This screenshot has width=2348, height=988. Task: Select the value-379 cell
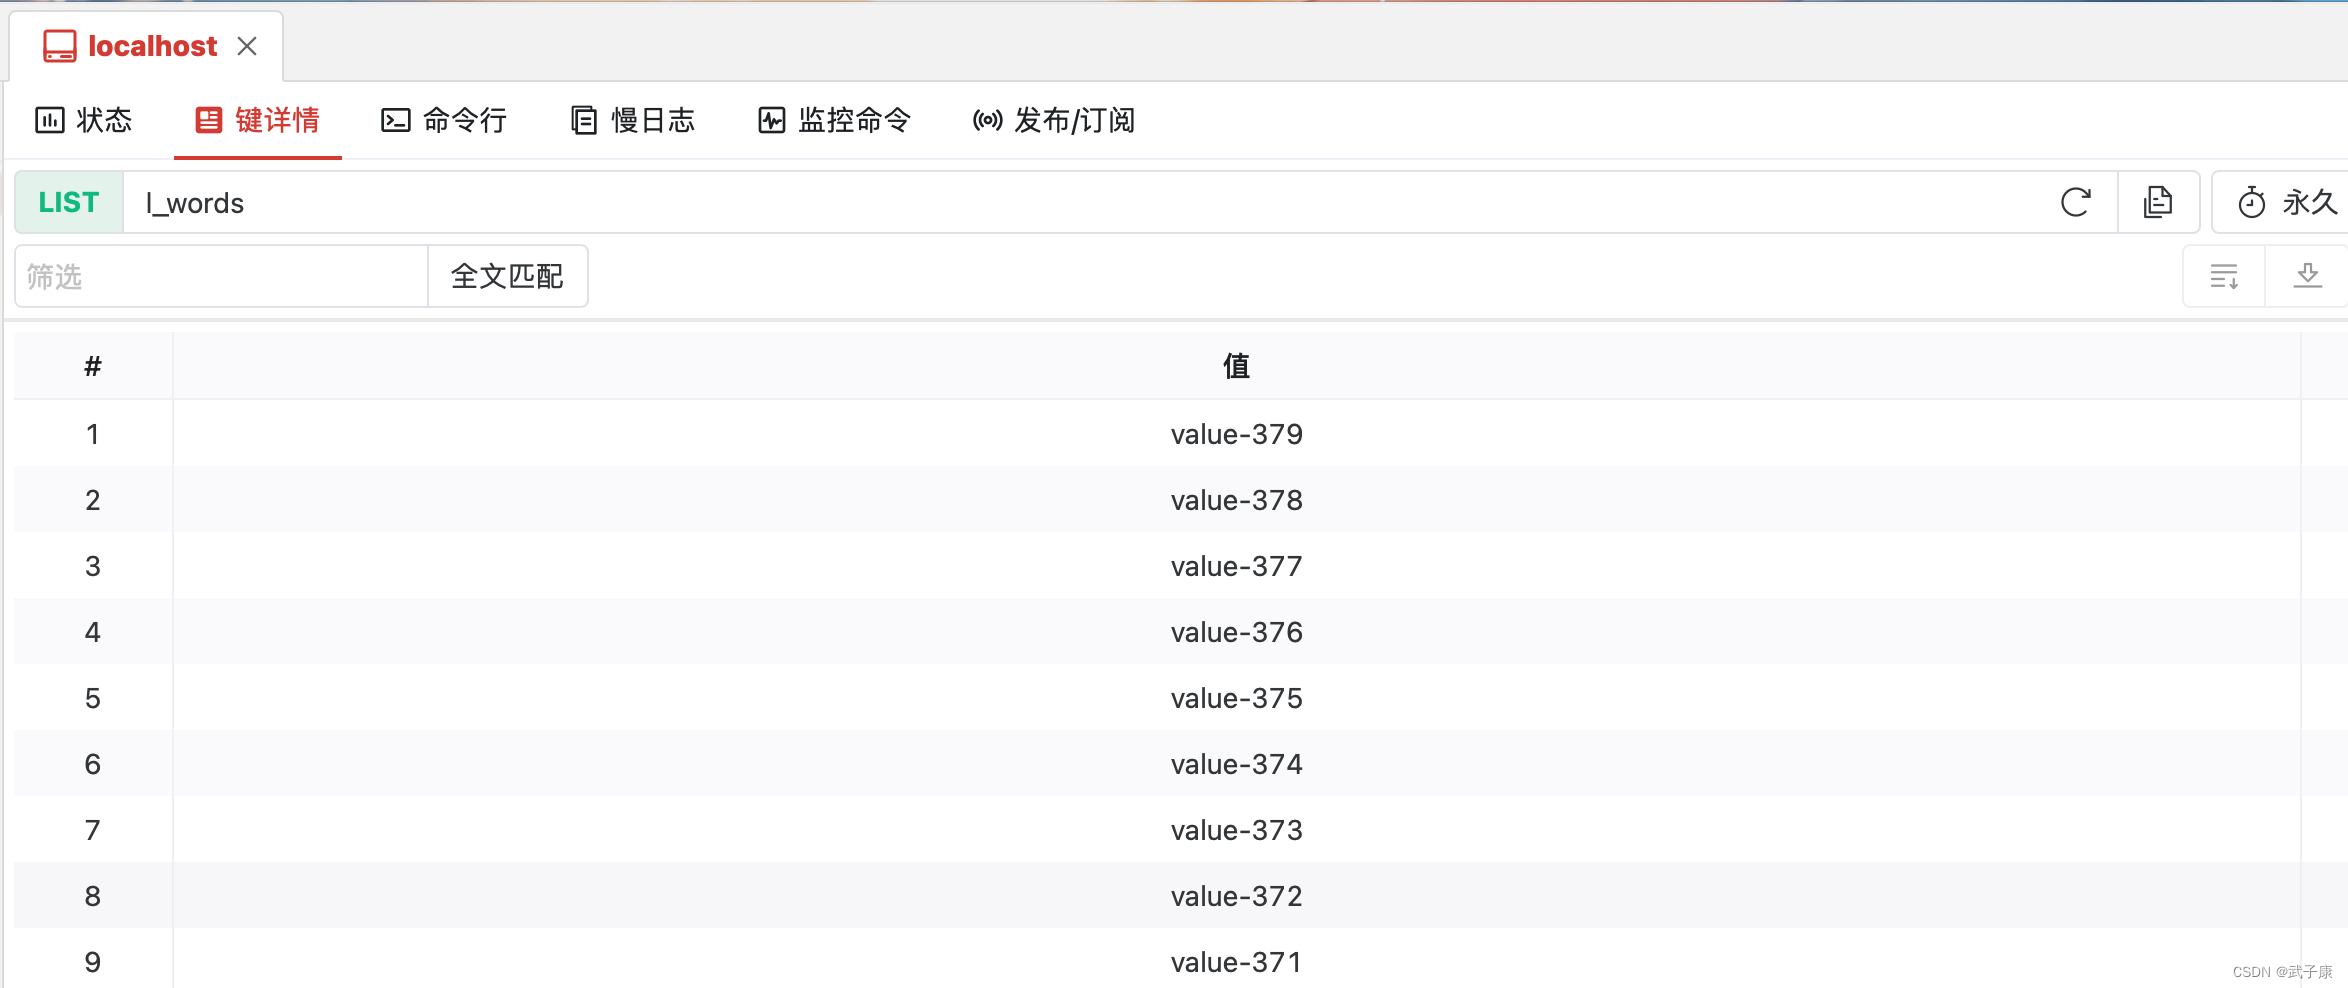[1236, 434]
